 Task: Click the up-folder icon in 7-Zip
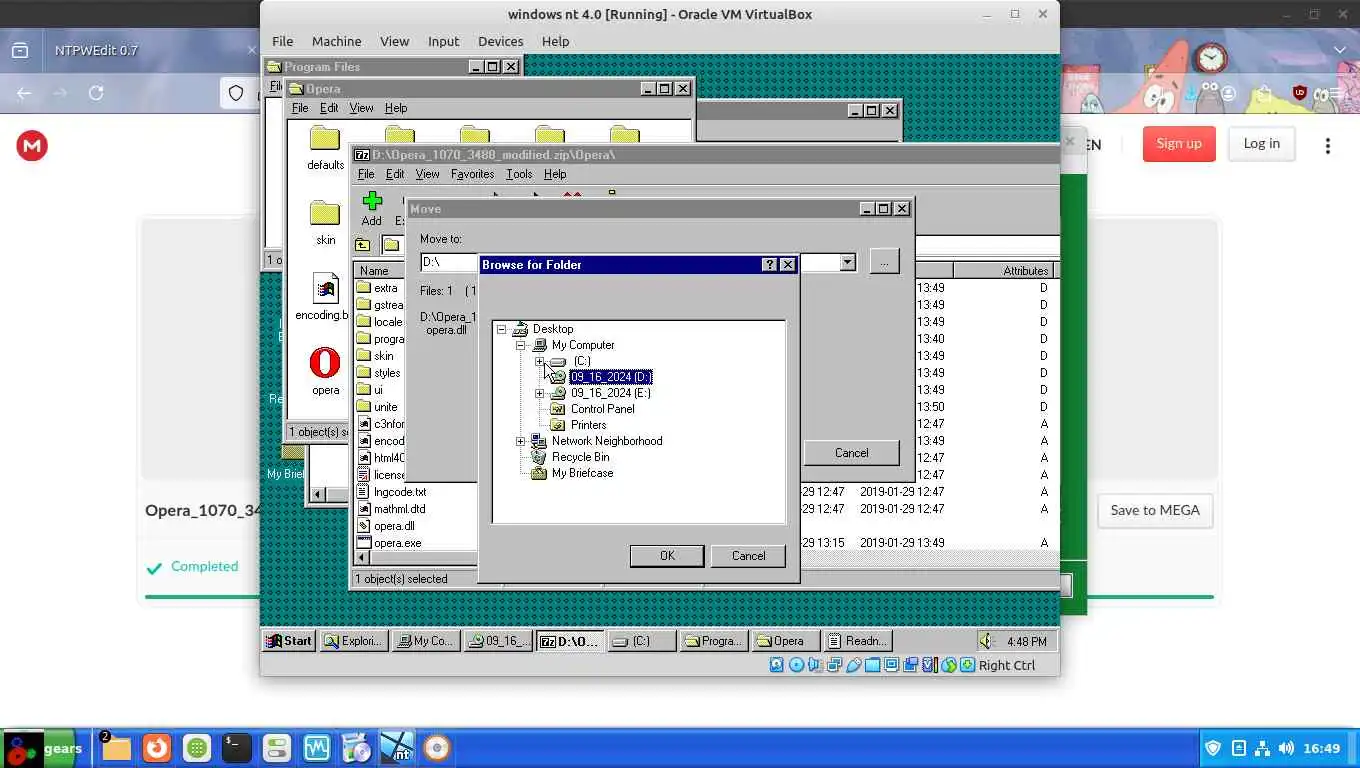(x=362, y=245)
